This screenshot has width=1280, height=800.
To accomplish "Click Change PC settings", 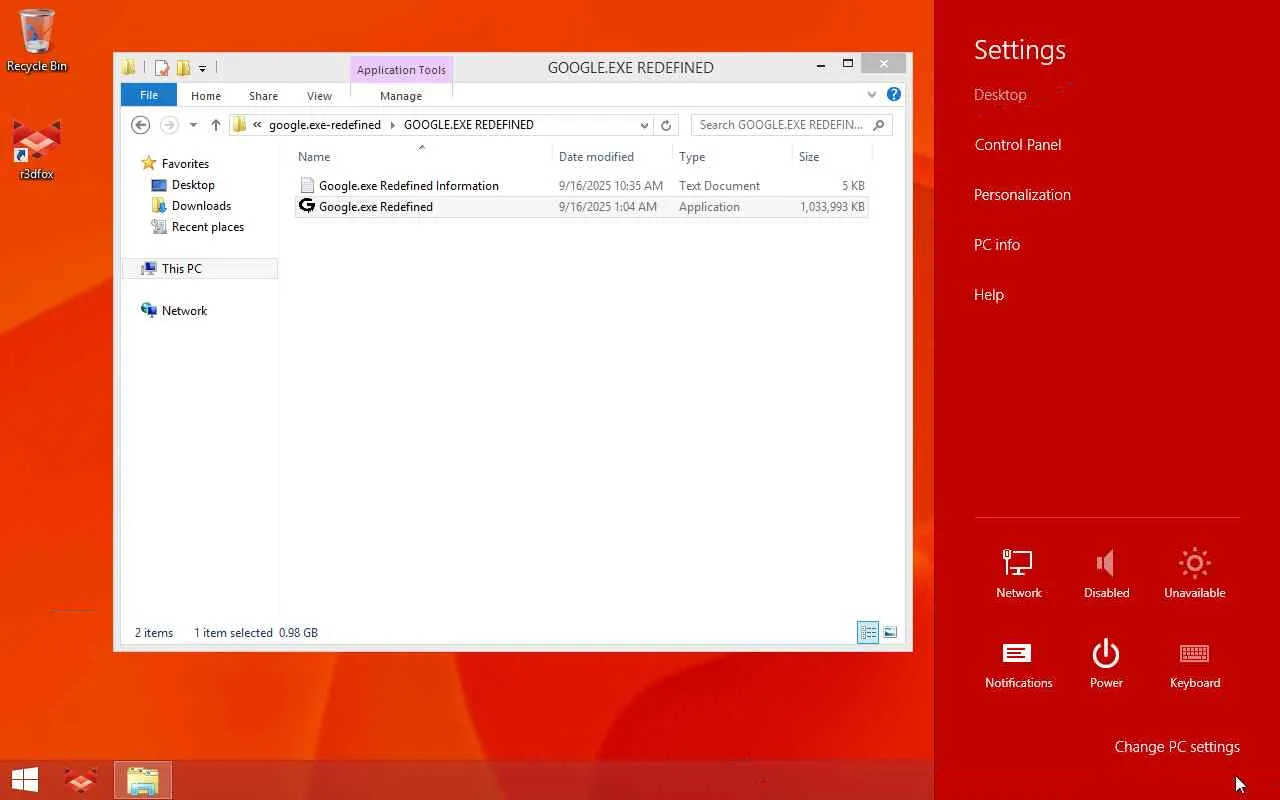I will click(1177, 747).
